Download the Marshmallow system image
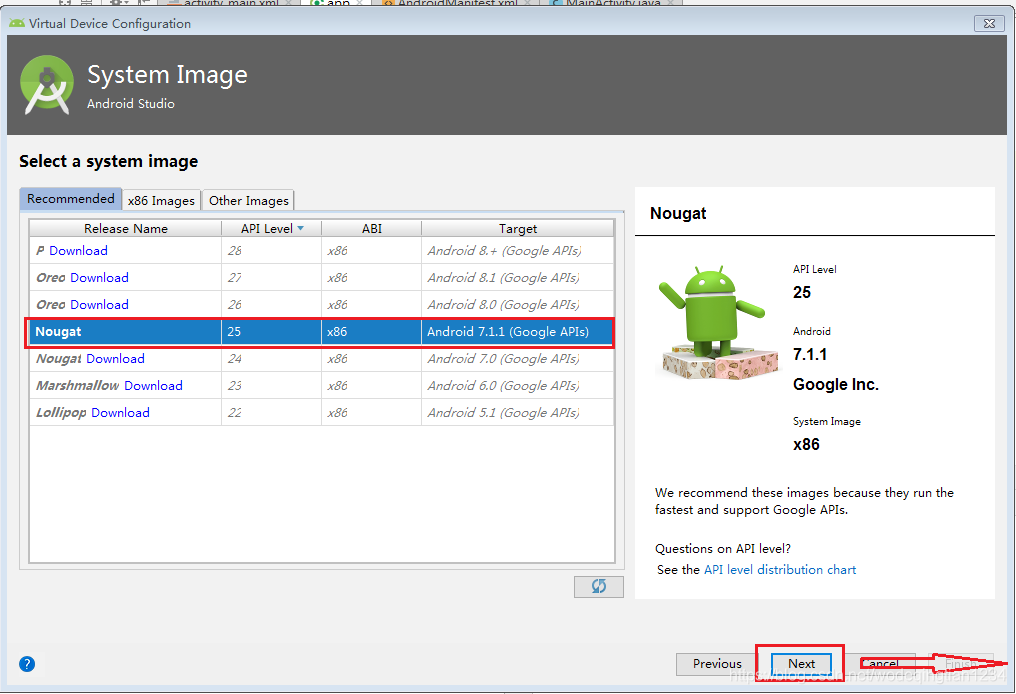Screen dimensions: 1016x694 tap(154, 386)
